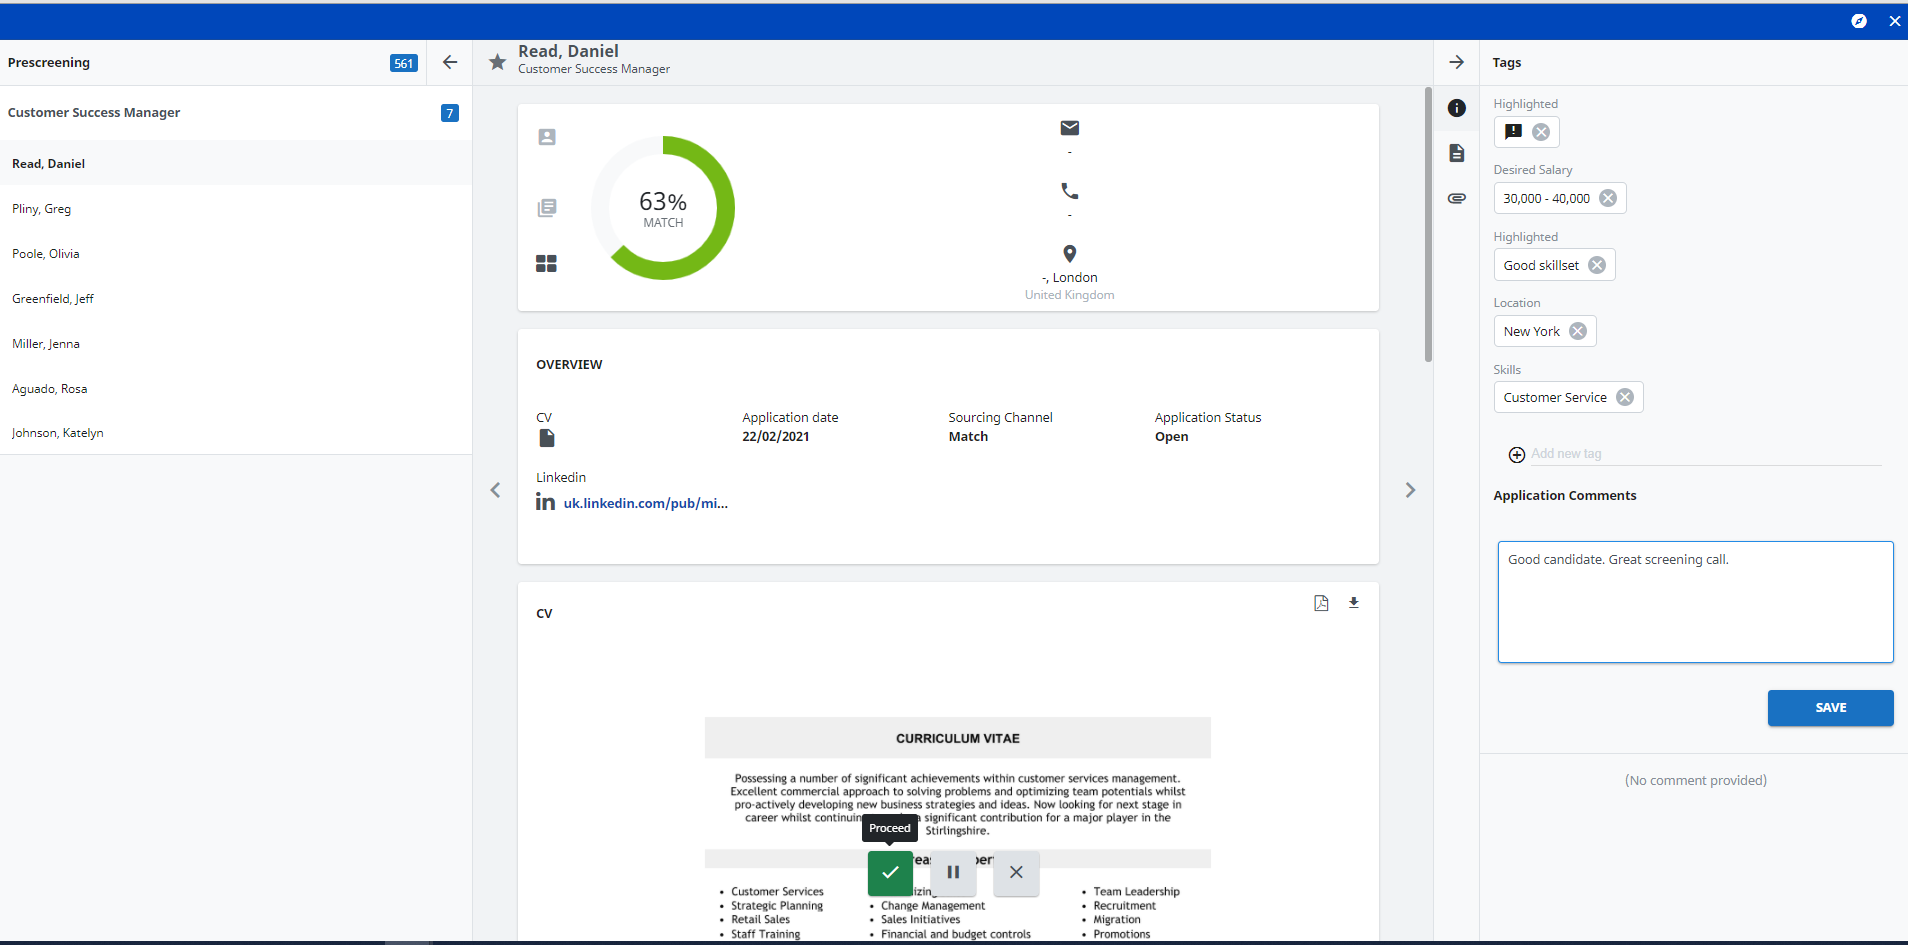Click the Prescreening stage heading
The image size is (1908, 945).
click(49, 62)
